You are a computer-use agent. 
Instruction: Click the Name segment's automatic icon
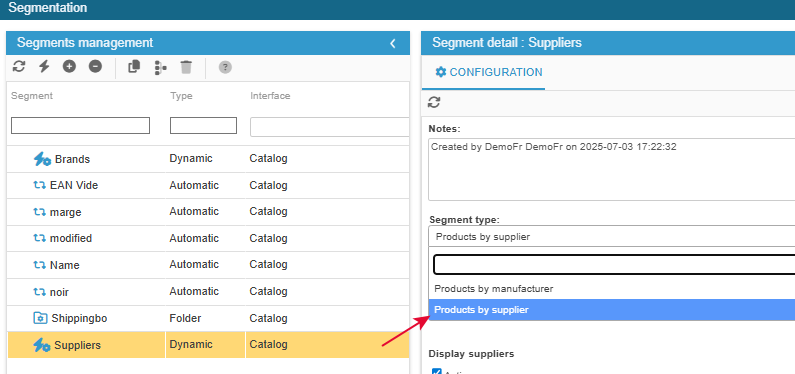(x=40, y=265)
